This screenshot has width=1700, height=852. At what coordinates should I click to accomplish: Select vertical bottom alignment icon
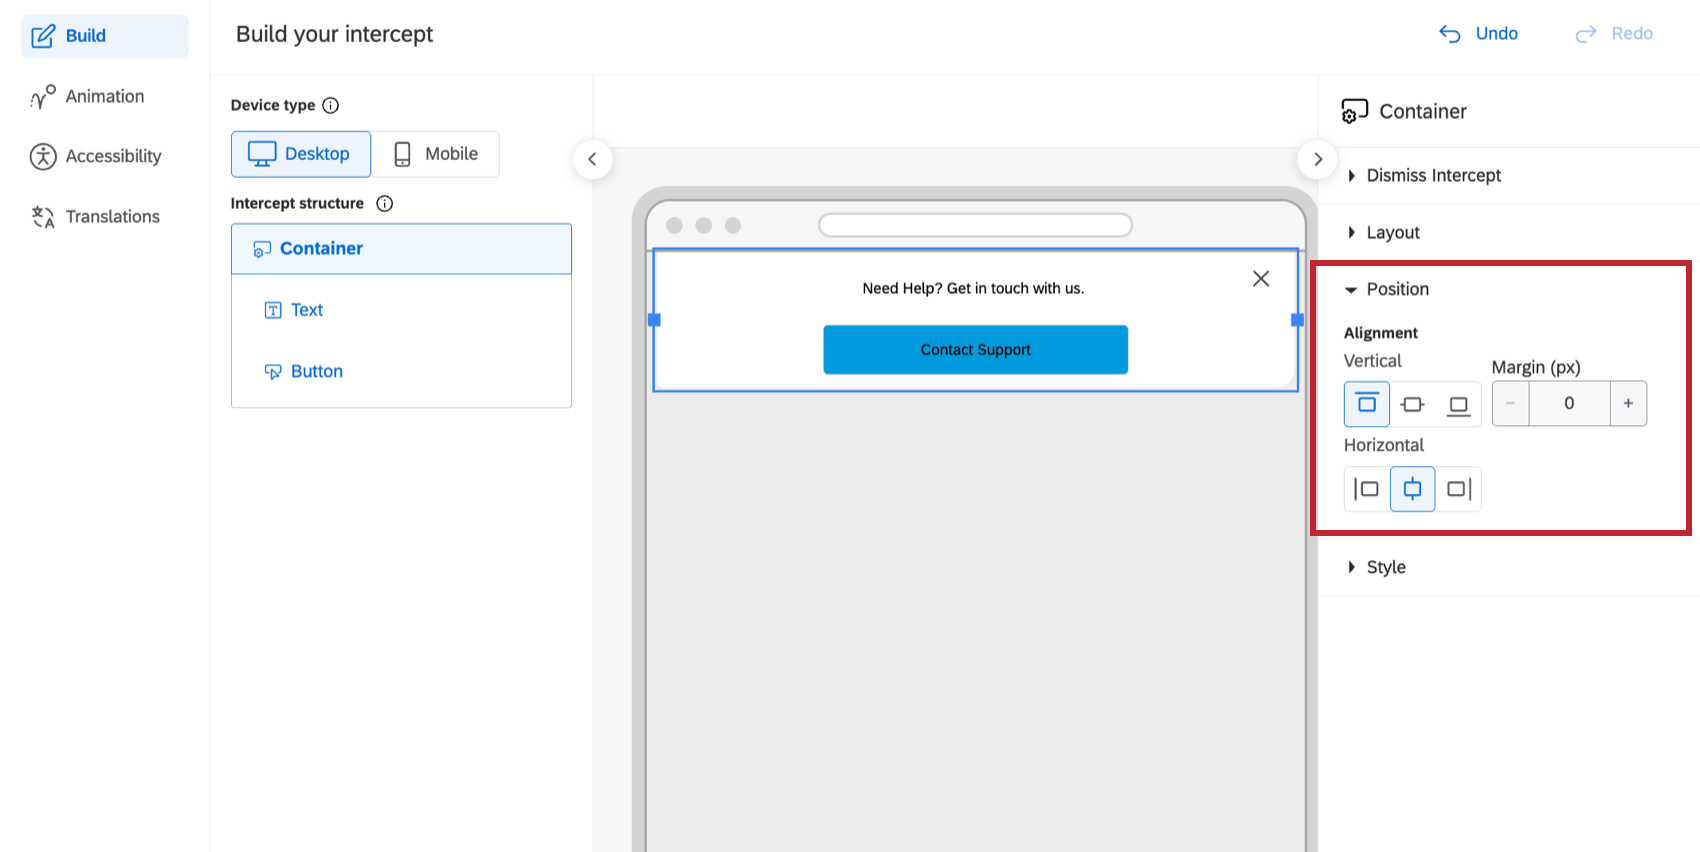[x=1458, y=404]
